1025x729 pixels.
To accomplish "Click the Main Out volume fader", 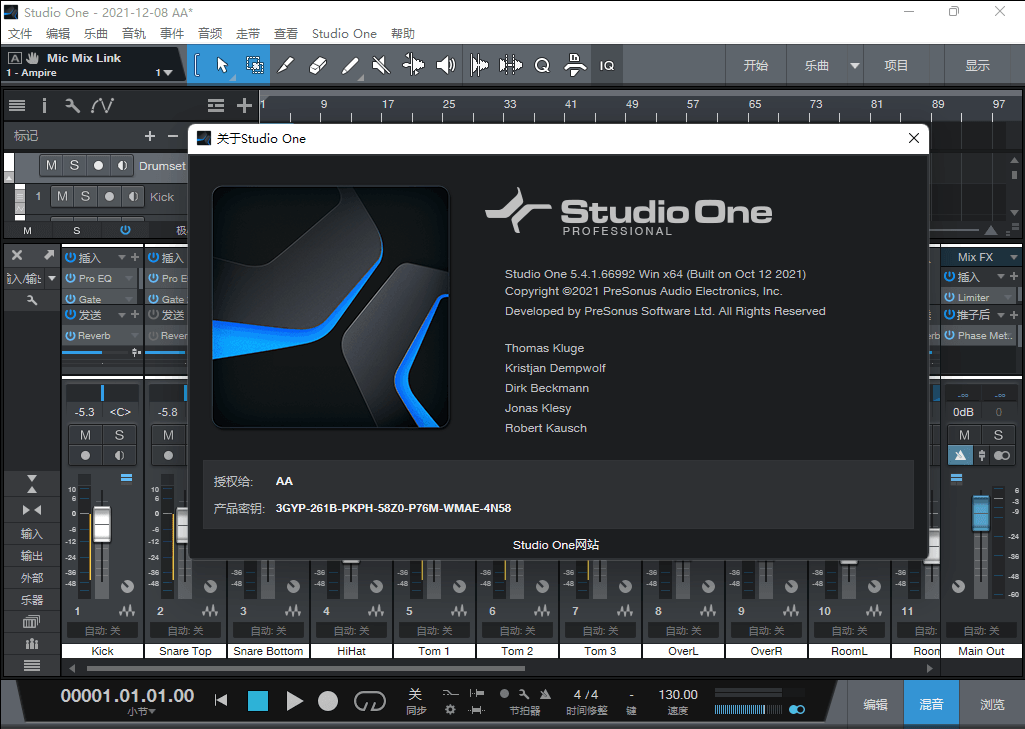I will pos(981,513).
